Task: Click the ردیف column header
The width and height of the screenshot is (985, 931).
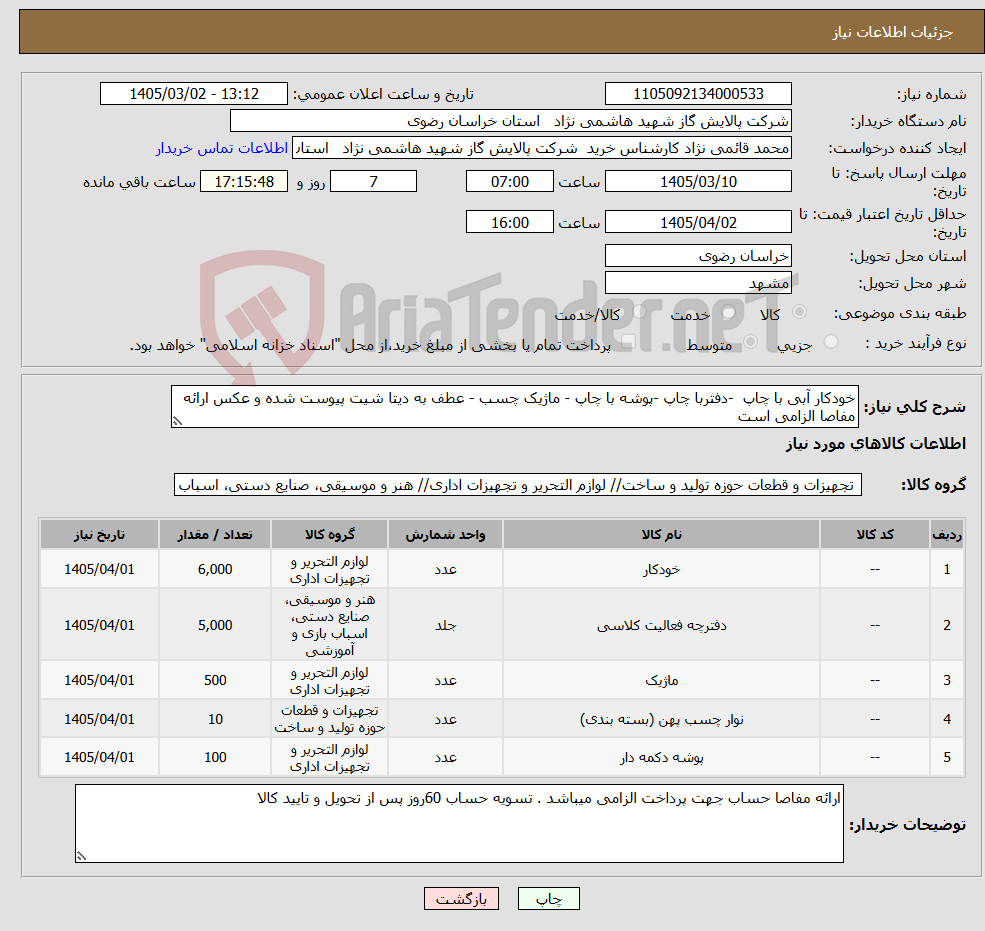Action: tap(947, 535)
